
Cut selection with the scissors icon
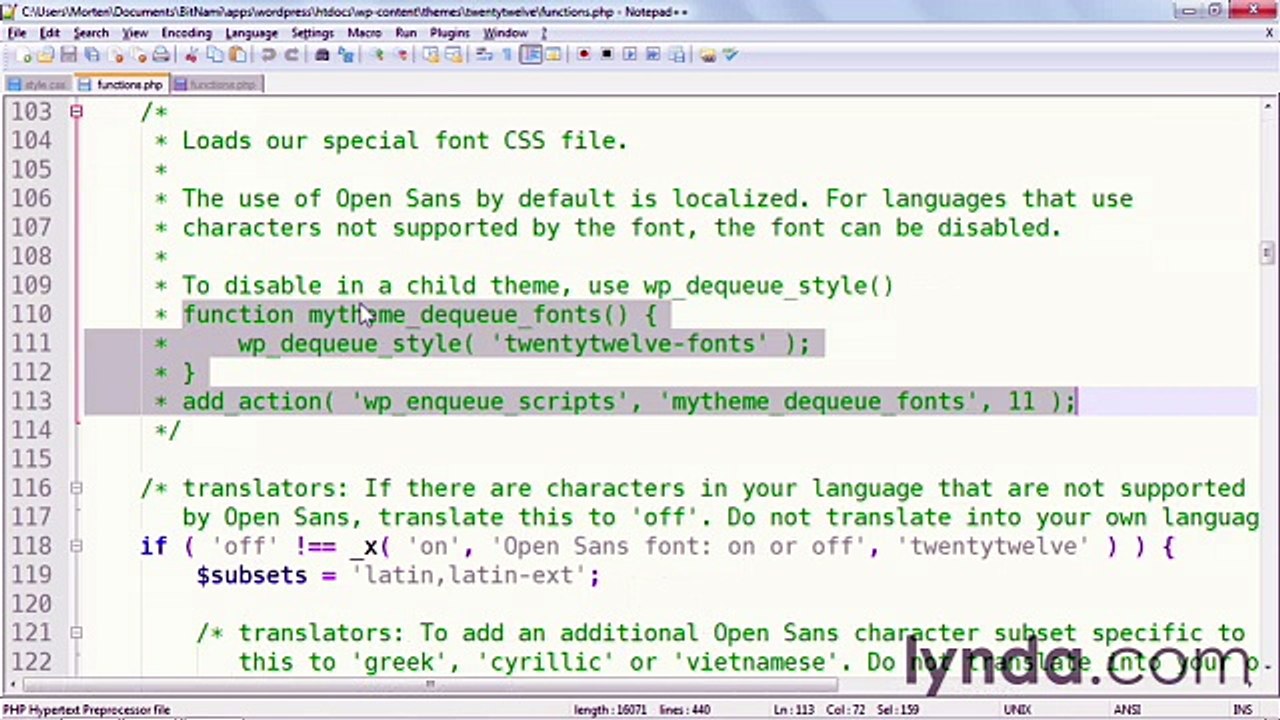(x=191, y=55)
